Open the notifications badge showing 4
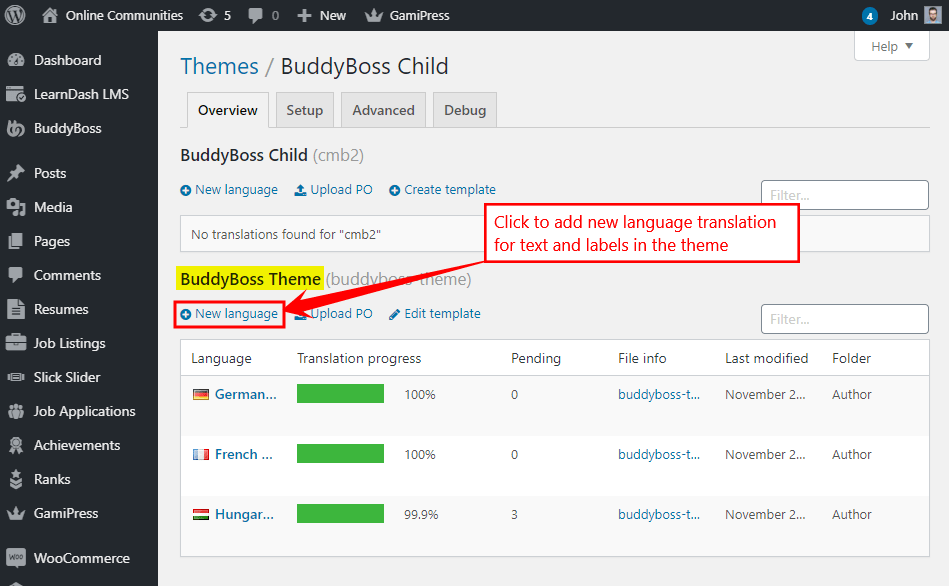Screen dimensions: 949x586 [870, 16]
